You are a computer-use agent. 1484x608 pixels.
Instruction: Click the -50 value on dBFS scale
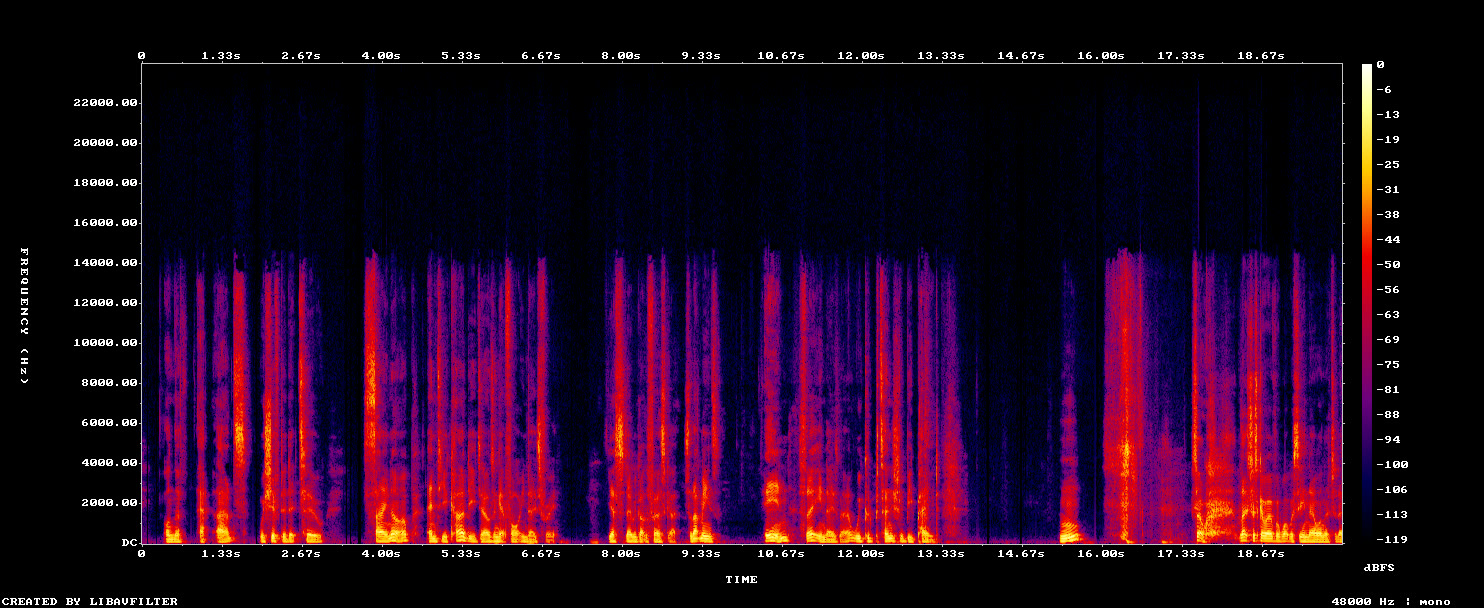[1388, 265]
